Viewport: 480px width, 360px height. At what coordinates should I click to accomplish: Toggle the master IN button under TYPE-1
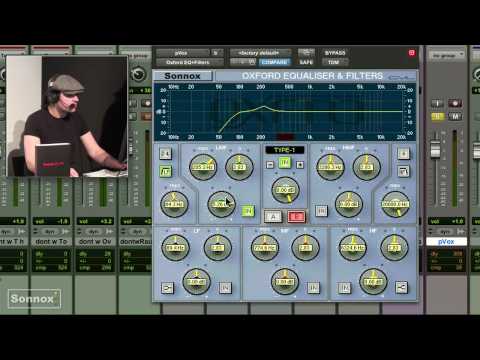pos(285,163)
